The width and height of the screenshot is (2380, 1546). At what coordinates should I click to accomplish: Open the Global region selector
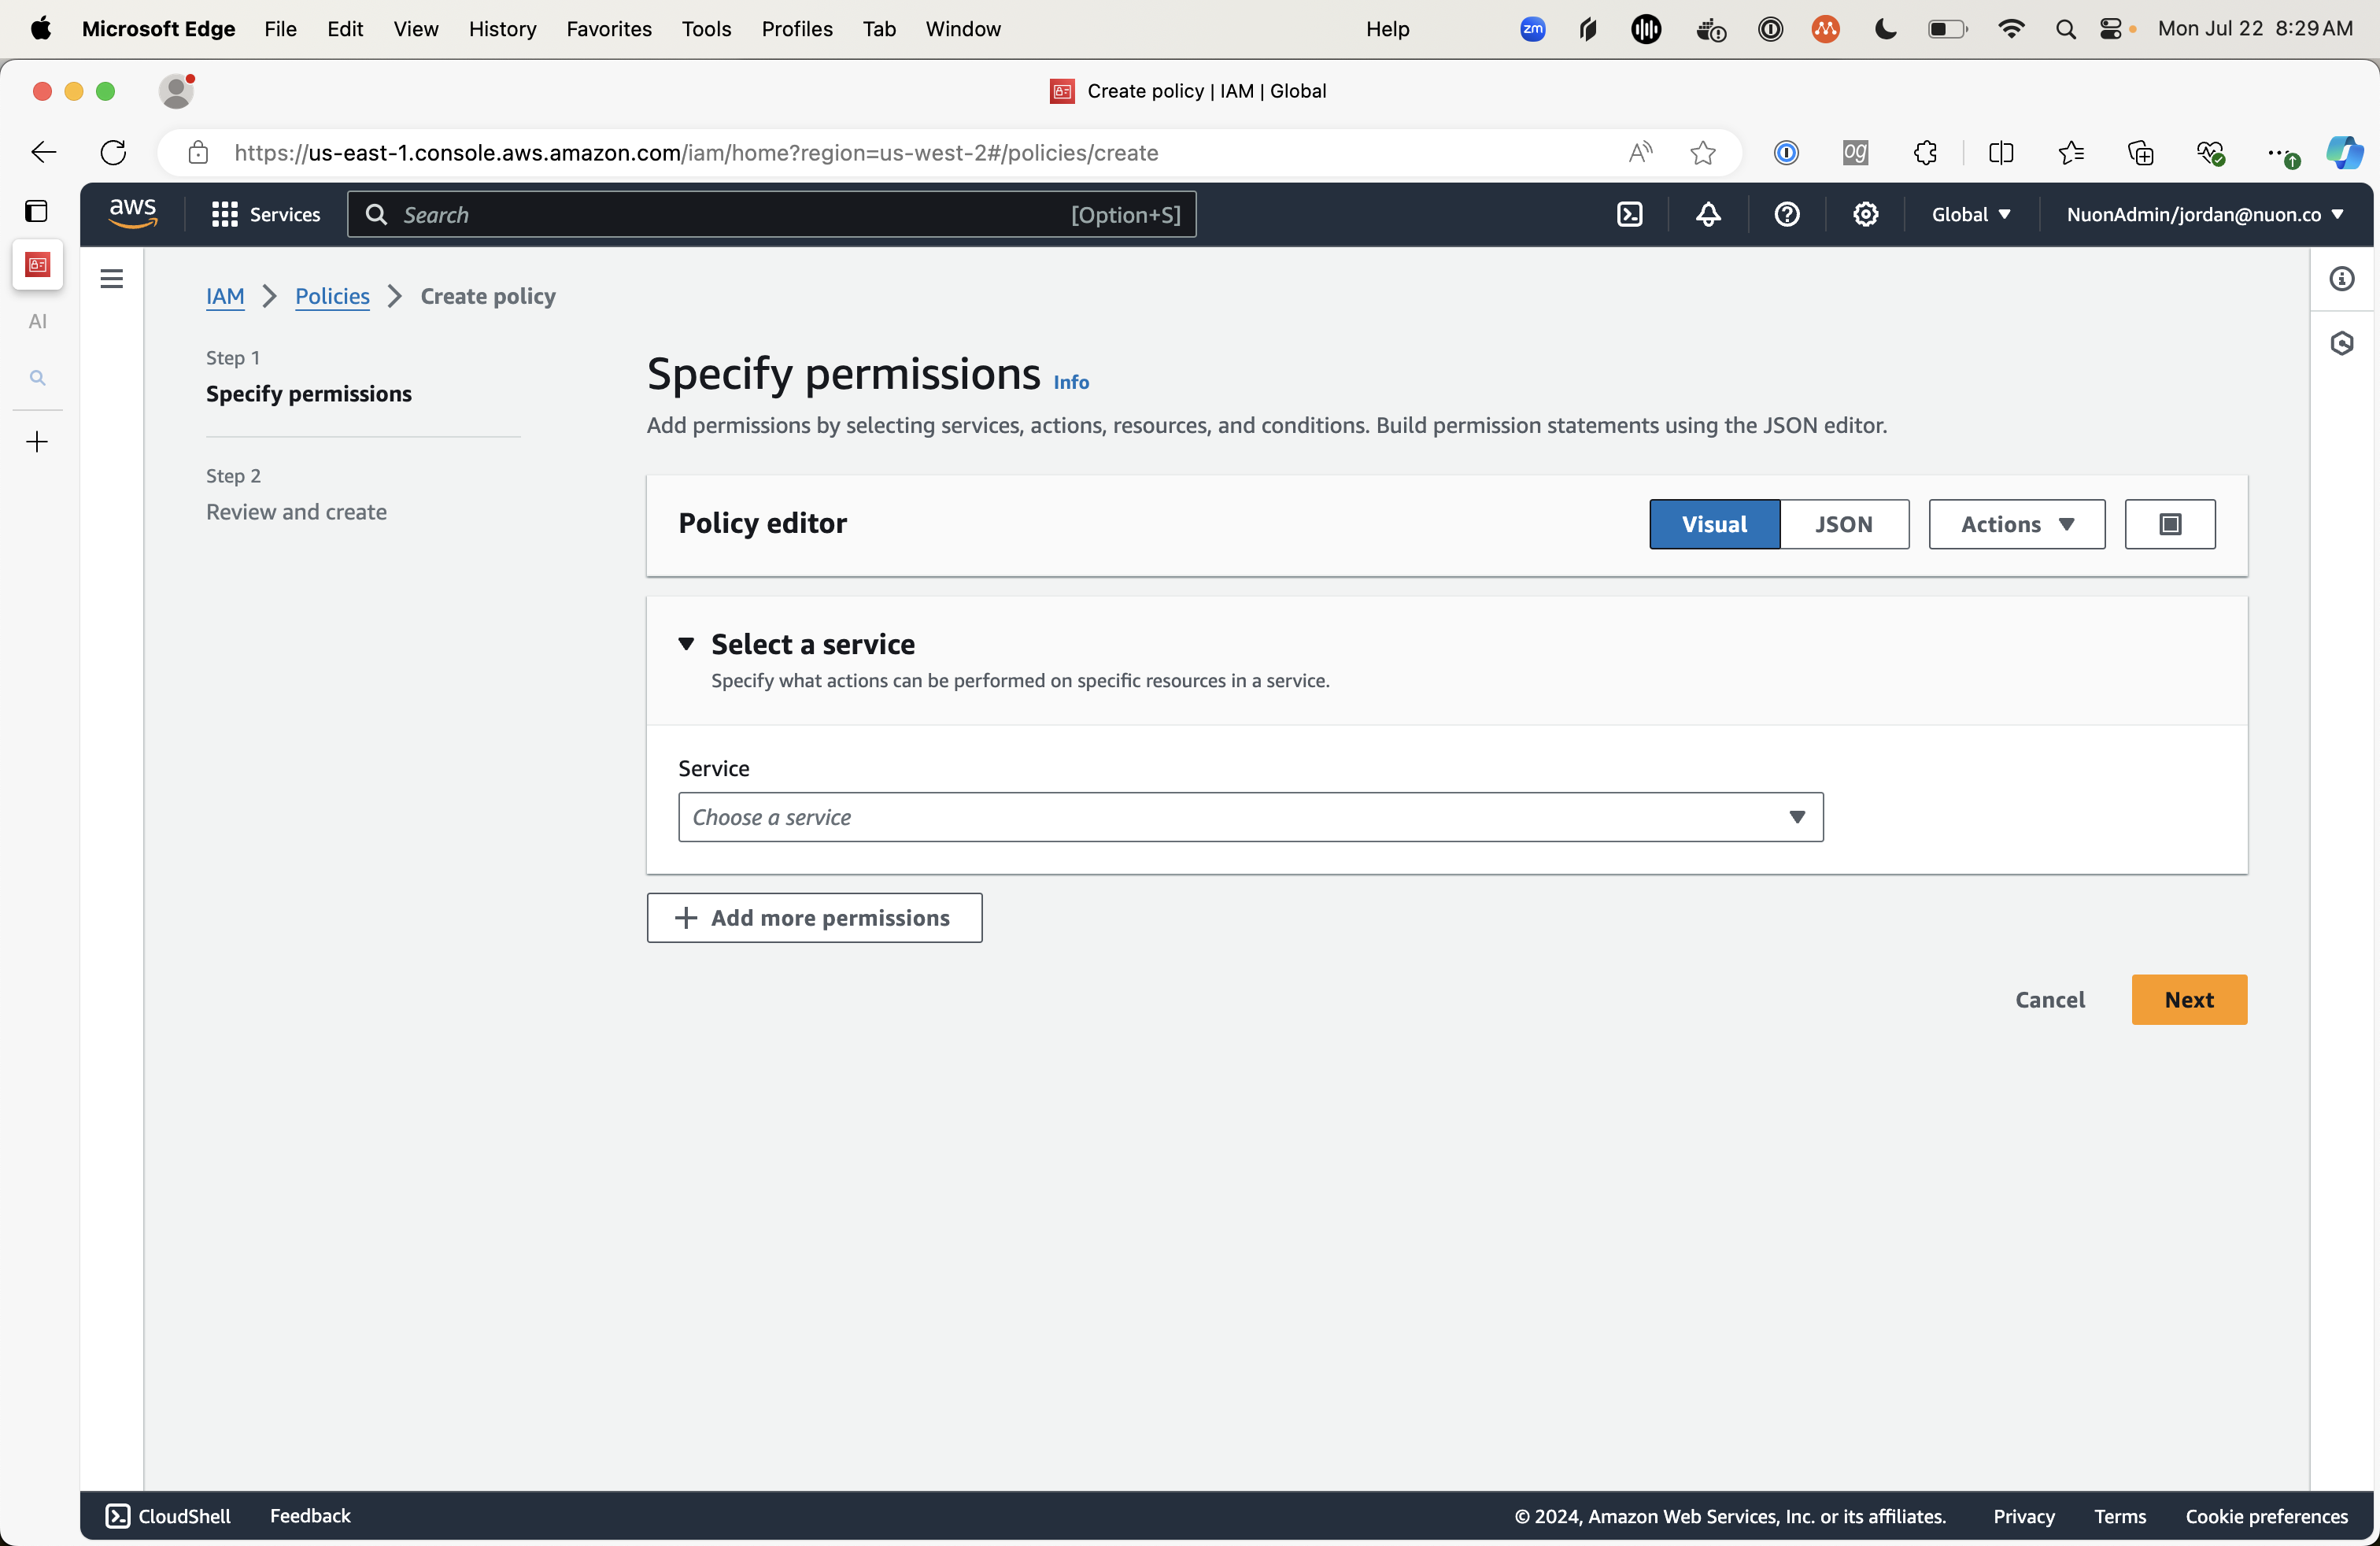[x=1970, y=214]
